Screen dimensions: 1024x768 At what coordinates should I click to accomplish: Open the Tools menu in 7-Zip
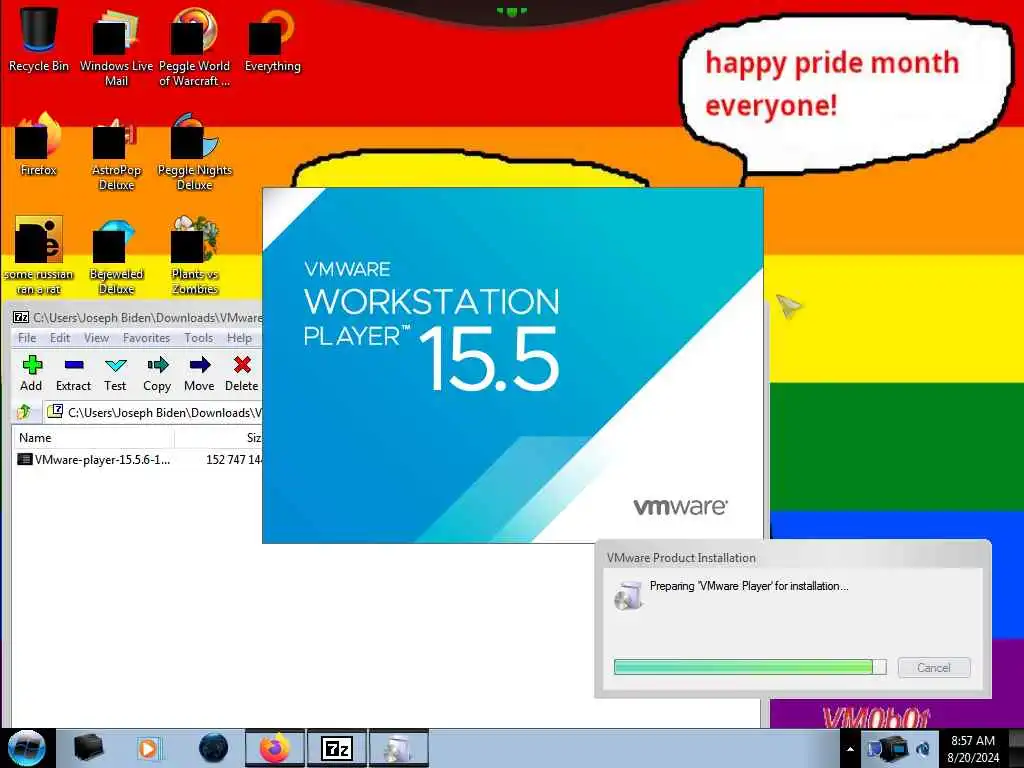[199, 338]
